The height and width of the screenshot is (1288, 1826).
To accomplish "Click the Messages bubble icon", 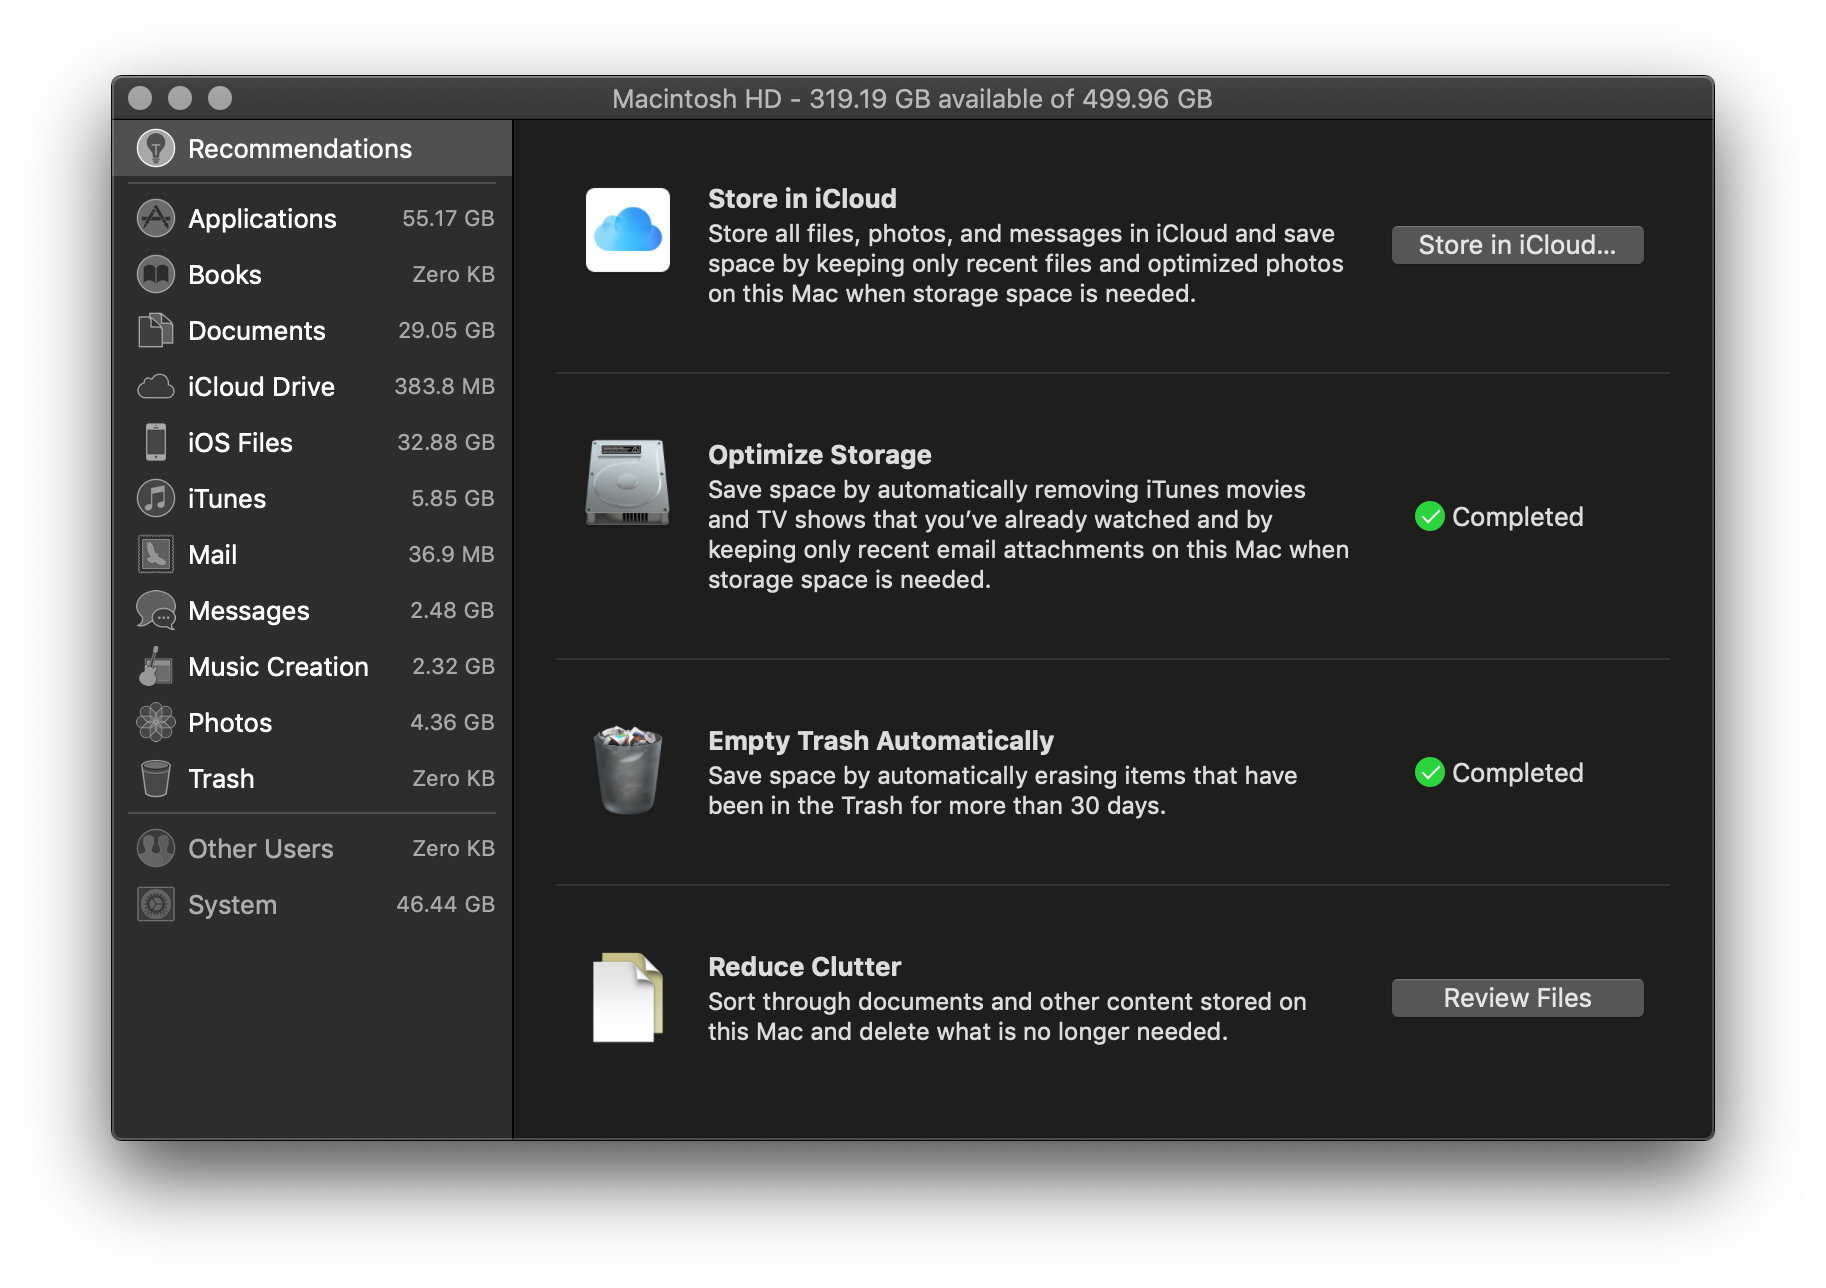I will coord(156,610).
